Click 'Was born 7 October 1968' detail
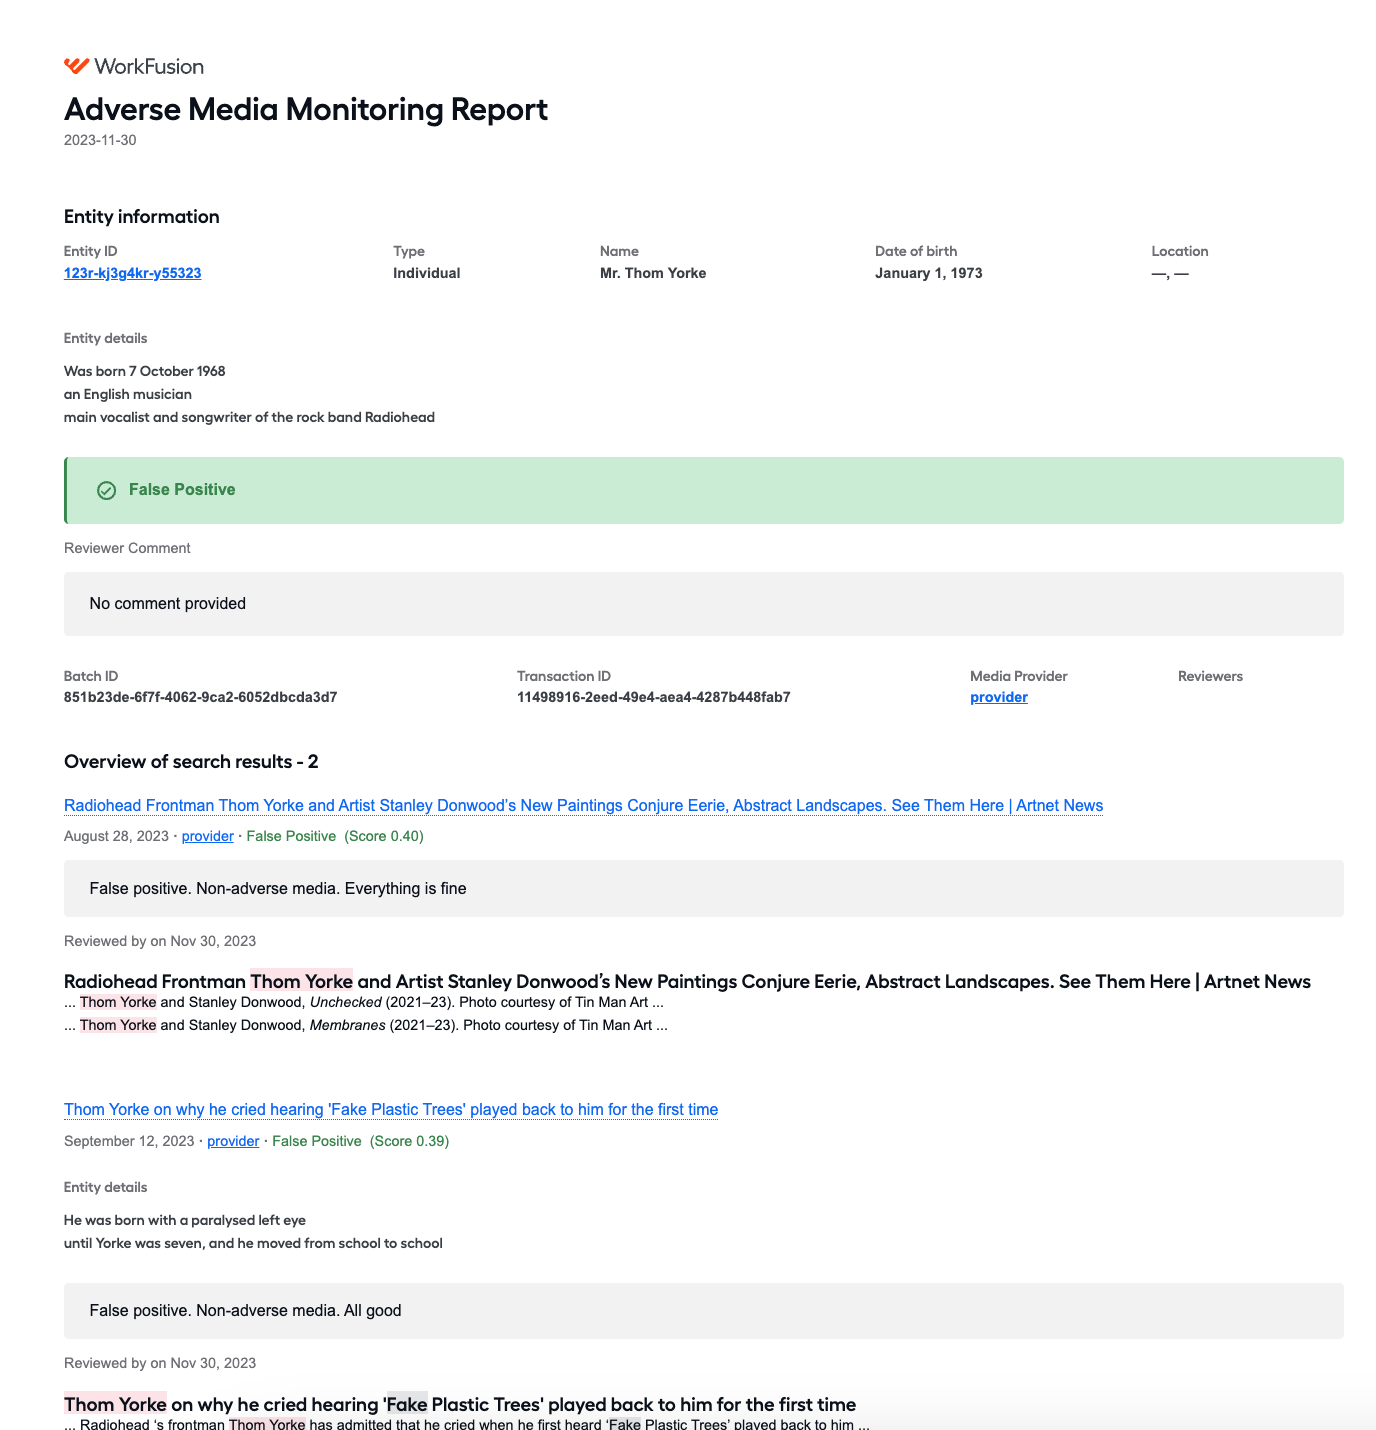1376x1430 pixels. pos(144,371)
